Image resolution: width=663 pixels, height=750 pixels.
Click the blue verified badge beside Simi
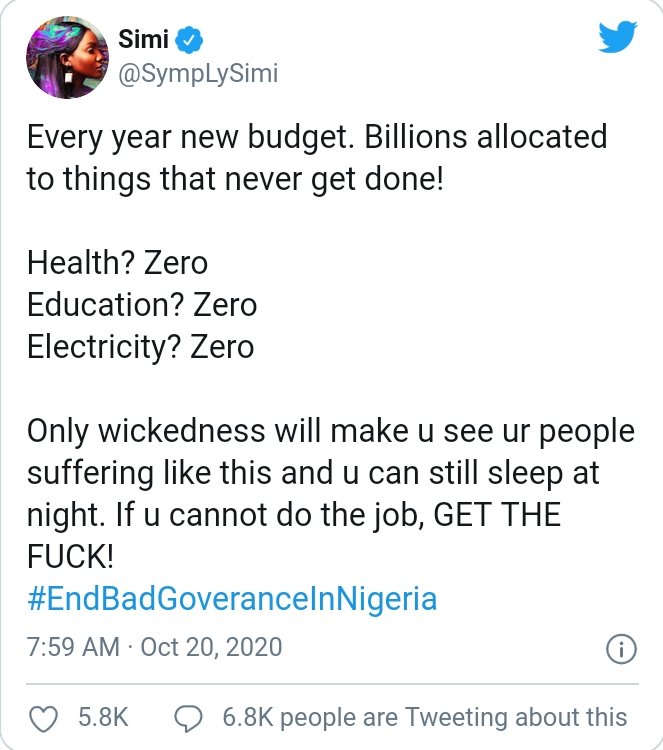[x=190, y=40]
